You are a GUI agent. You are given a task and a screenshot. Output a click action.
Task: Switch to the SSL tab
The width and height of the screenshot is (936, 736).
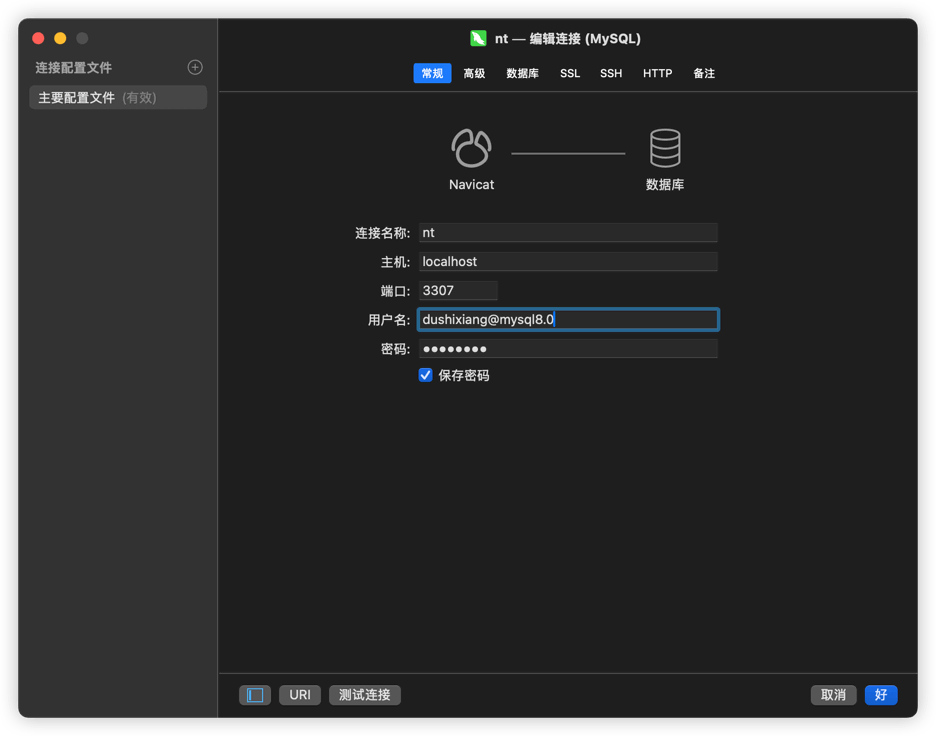click(569, 73)
